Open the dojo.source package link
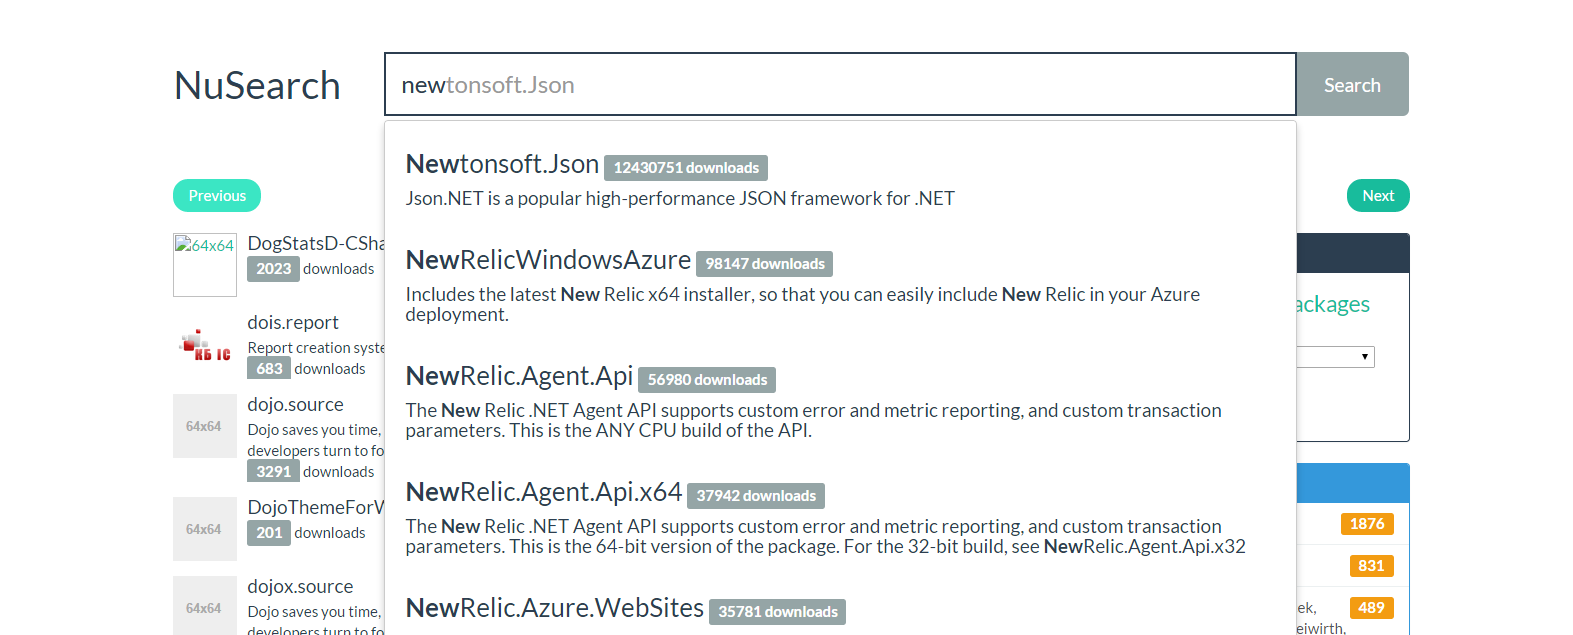This screenshot has width=1573, height=635. [x=295, y=405]
